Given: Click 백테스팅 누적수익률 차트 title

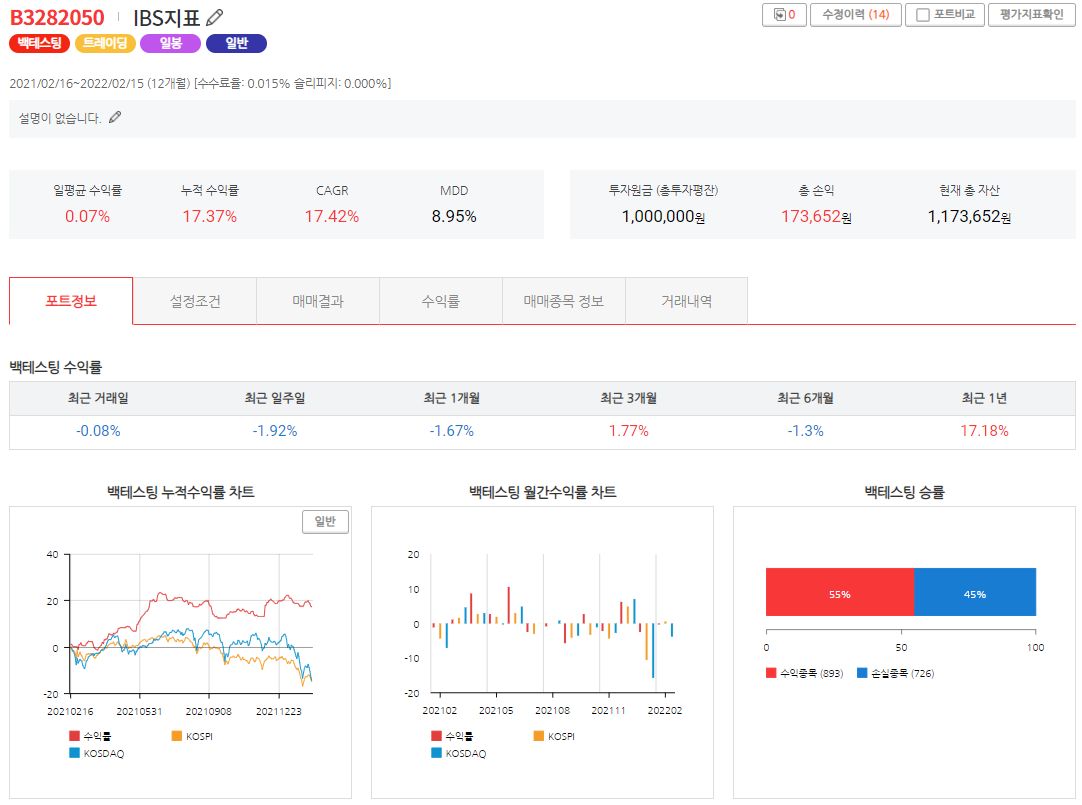Looking at the screenshot, I should 181,492.
